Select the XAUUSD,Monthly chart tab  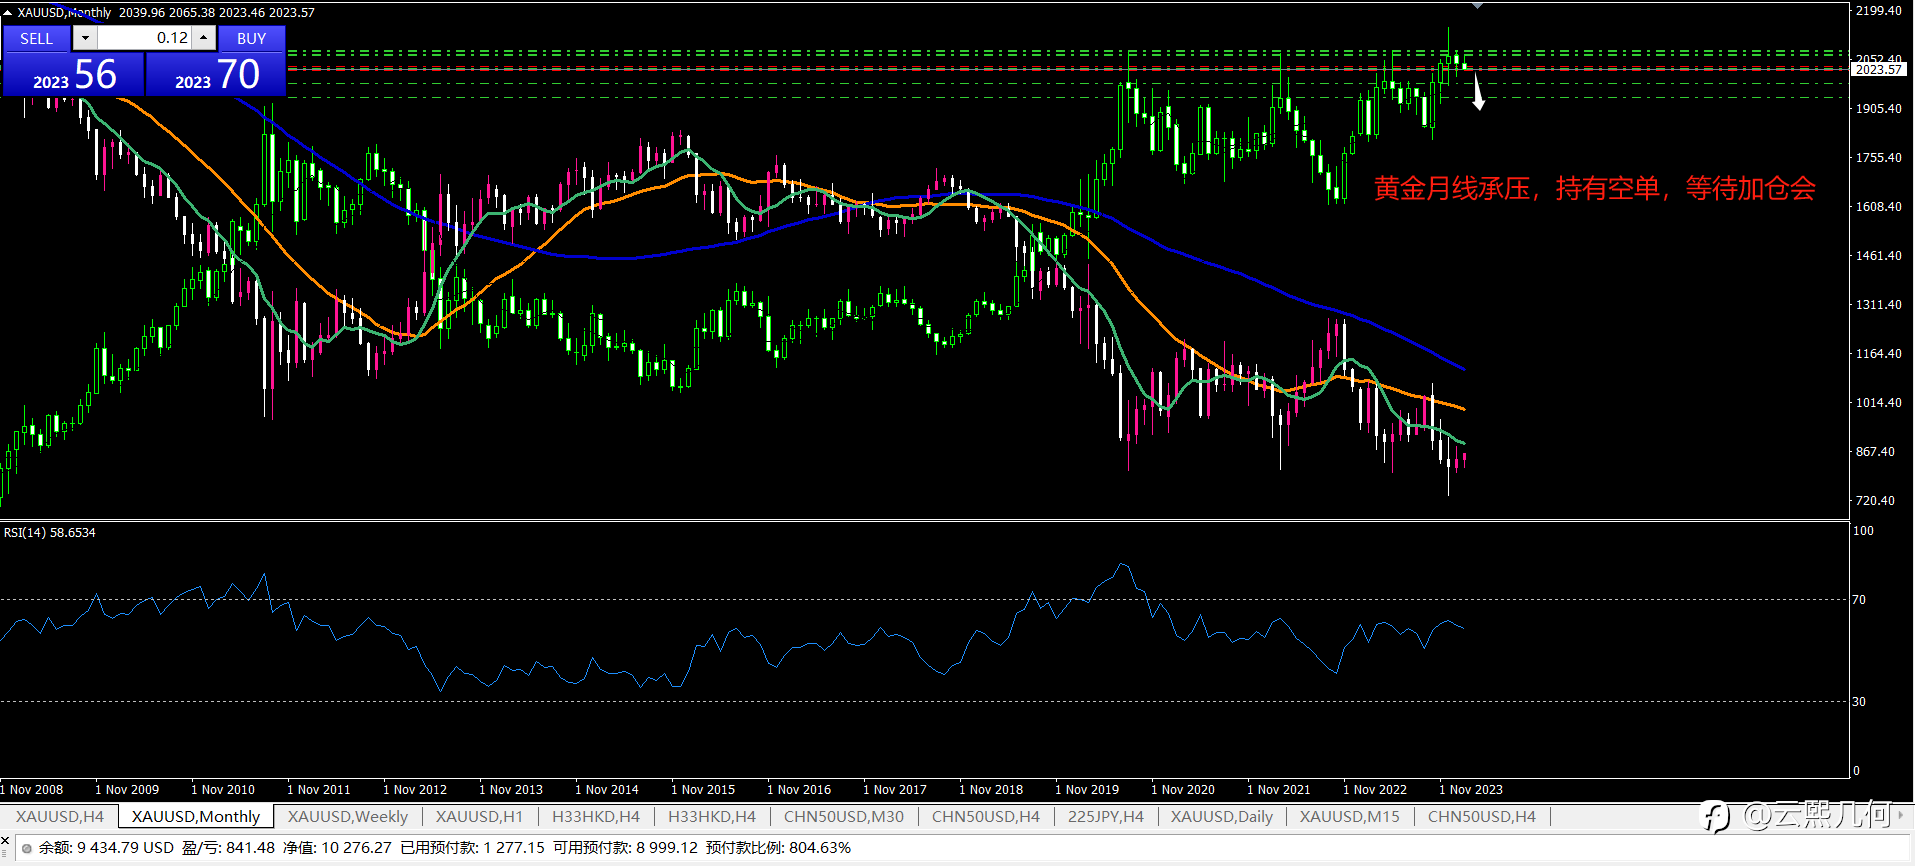click(196, 816)
